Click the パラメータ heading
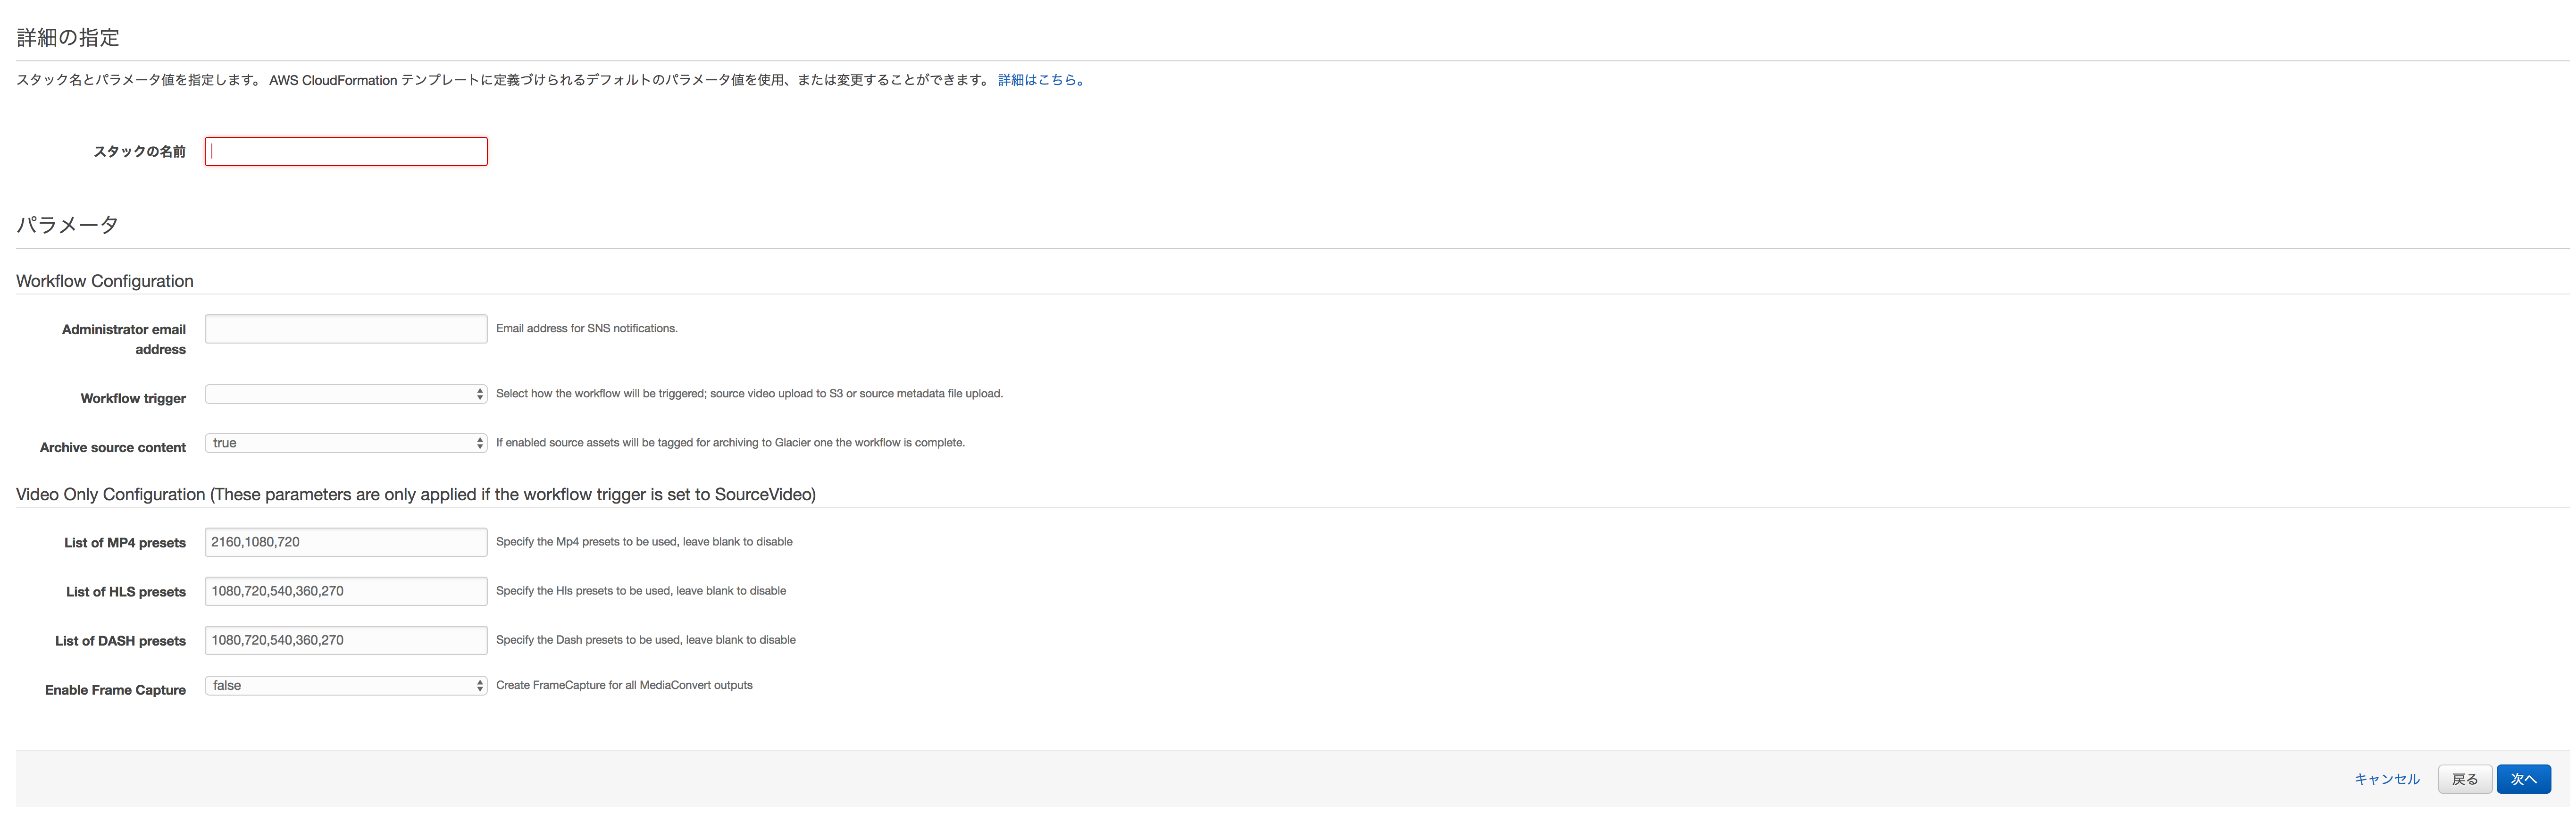2576x823 pixels. (67, 225)
